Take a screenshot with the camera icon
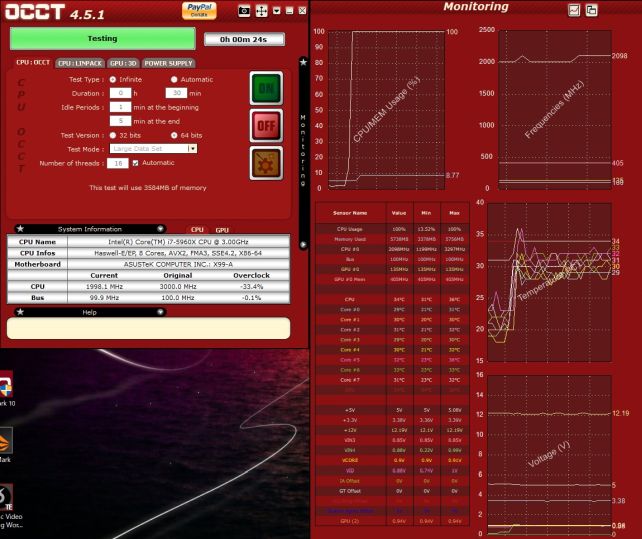Screen dimensions: 642x539 (x=244, y=11)
